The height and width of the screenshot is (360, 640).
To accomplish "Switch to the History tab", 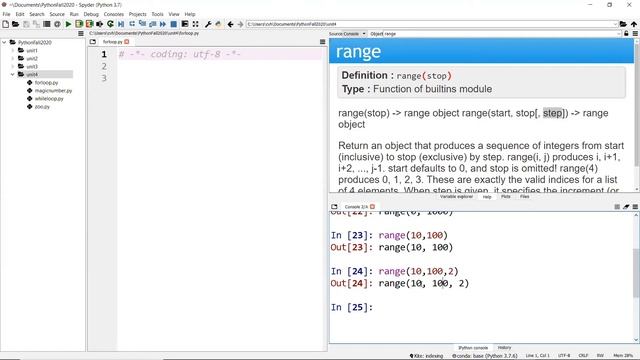I will (504, 348).
